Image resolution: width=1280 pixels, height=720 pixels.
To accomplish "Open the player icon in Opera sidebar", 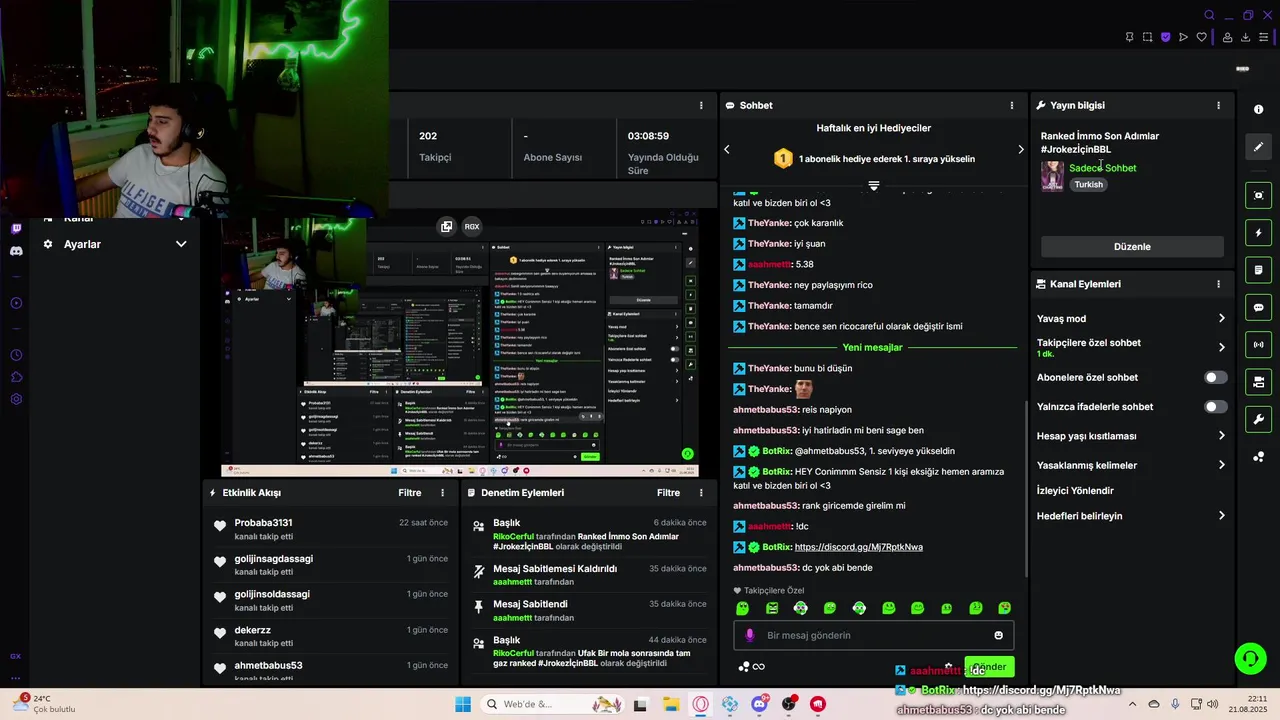I will click(x=16, y=303).
